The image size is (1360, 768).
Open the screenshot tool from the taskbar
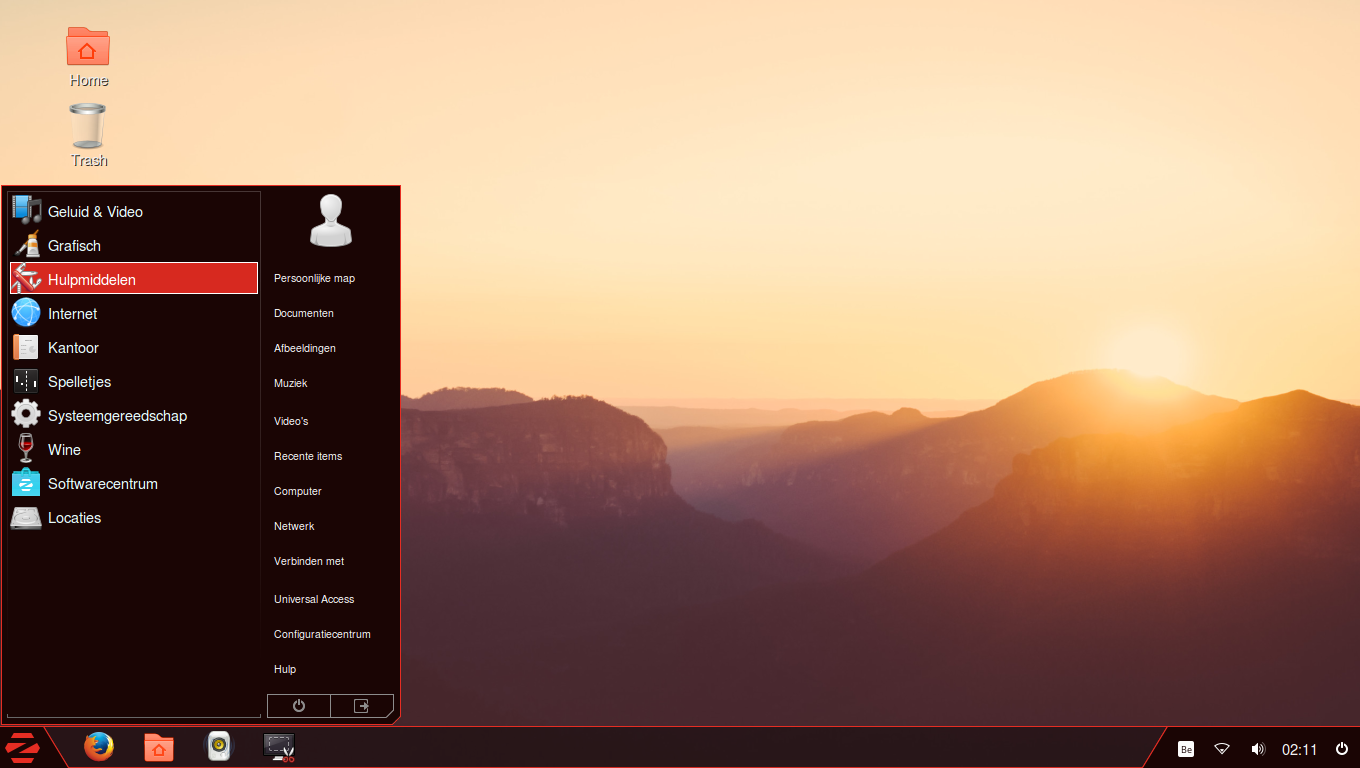click(x=279, y=747)
